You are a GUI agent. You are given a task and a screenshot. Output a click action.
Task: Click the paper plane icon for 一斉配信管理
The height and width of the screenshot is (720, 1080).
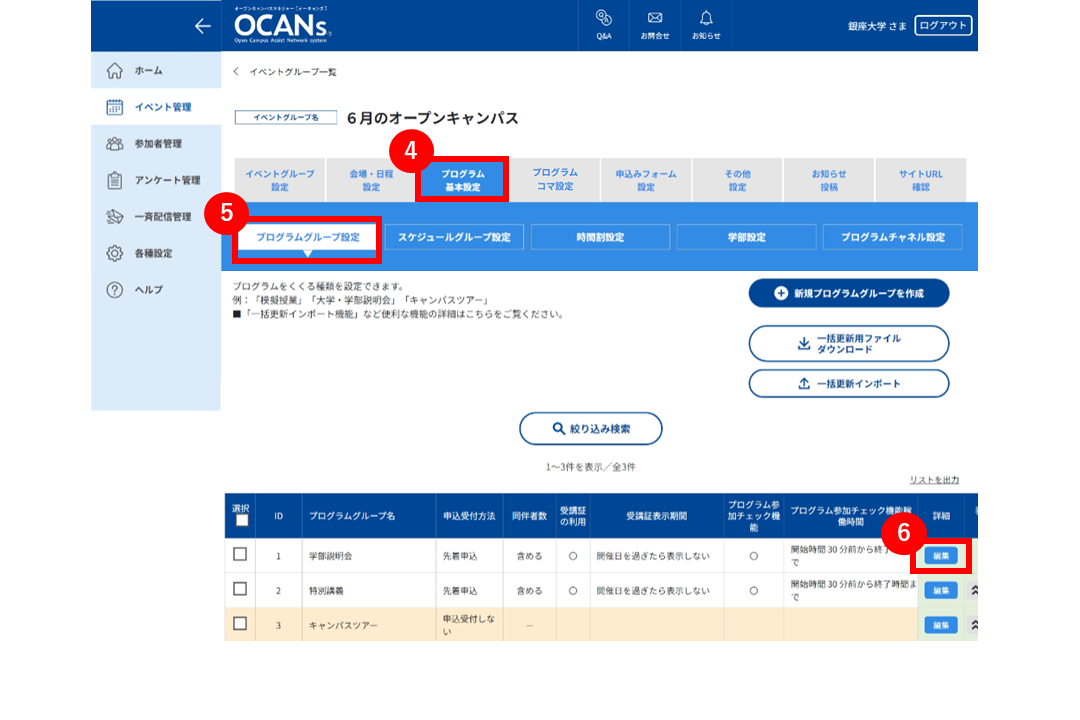tap(115, 216)
